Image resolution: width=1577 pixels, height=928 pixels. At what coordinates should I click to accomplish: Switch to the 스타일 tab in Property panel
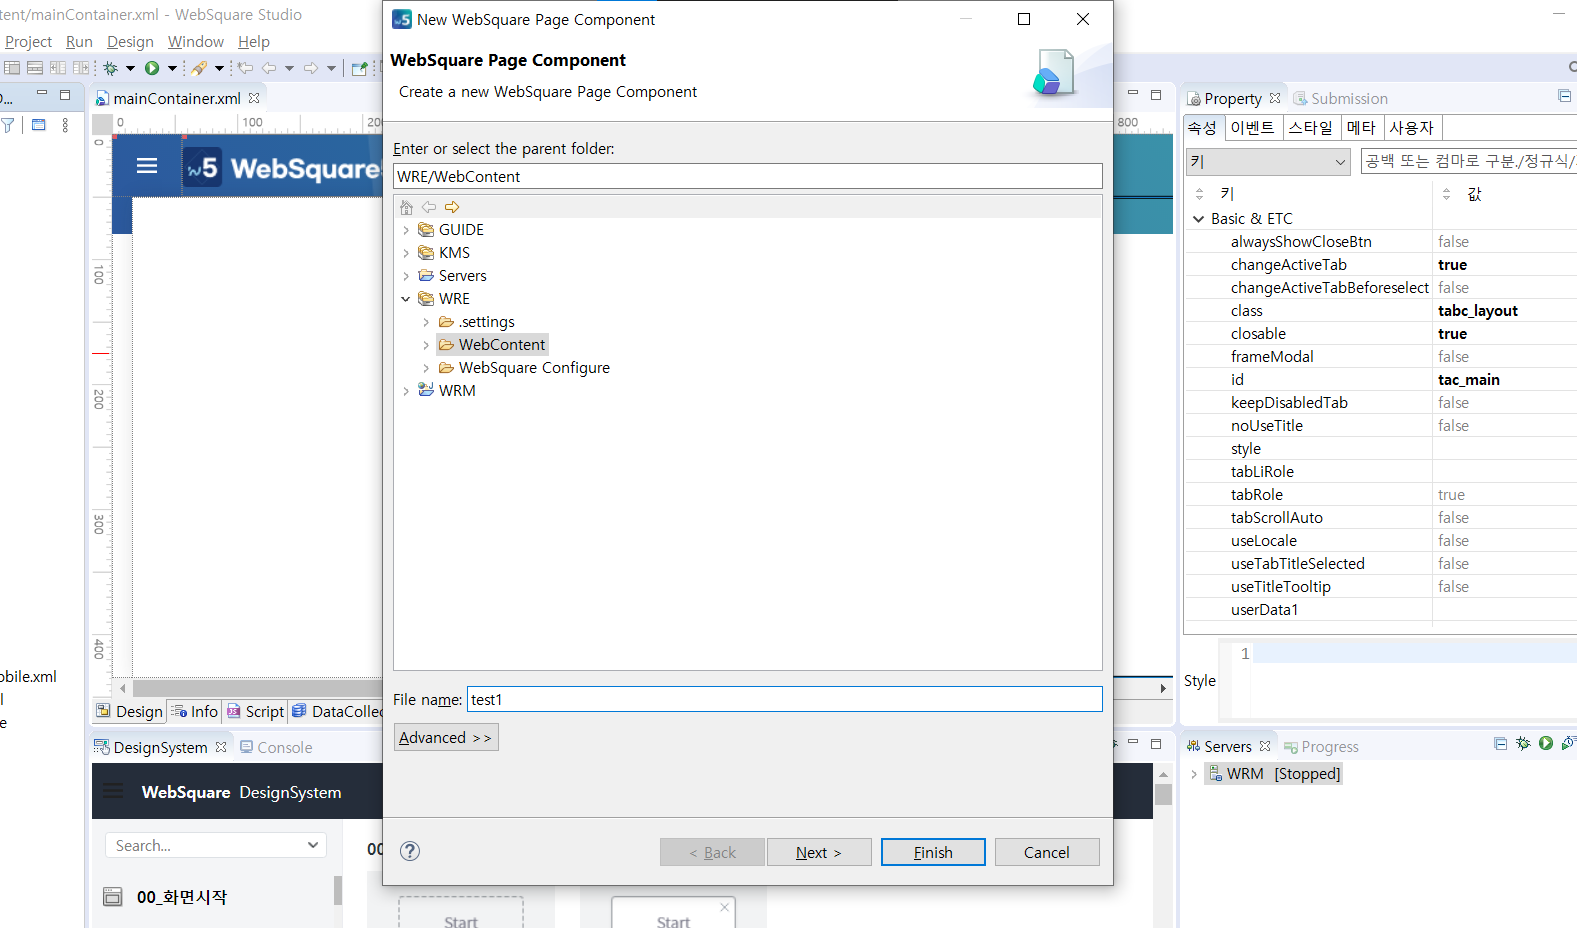pos(1311,128)
